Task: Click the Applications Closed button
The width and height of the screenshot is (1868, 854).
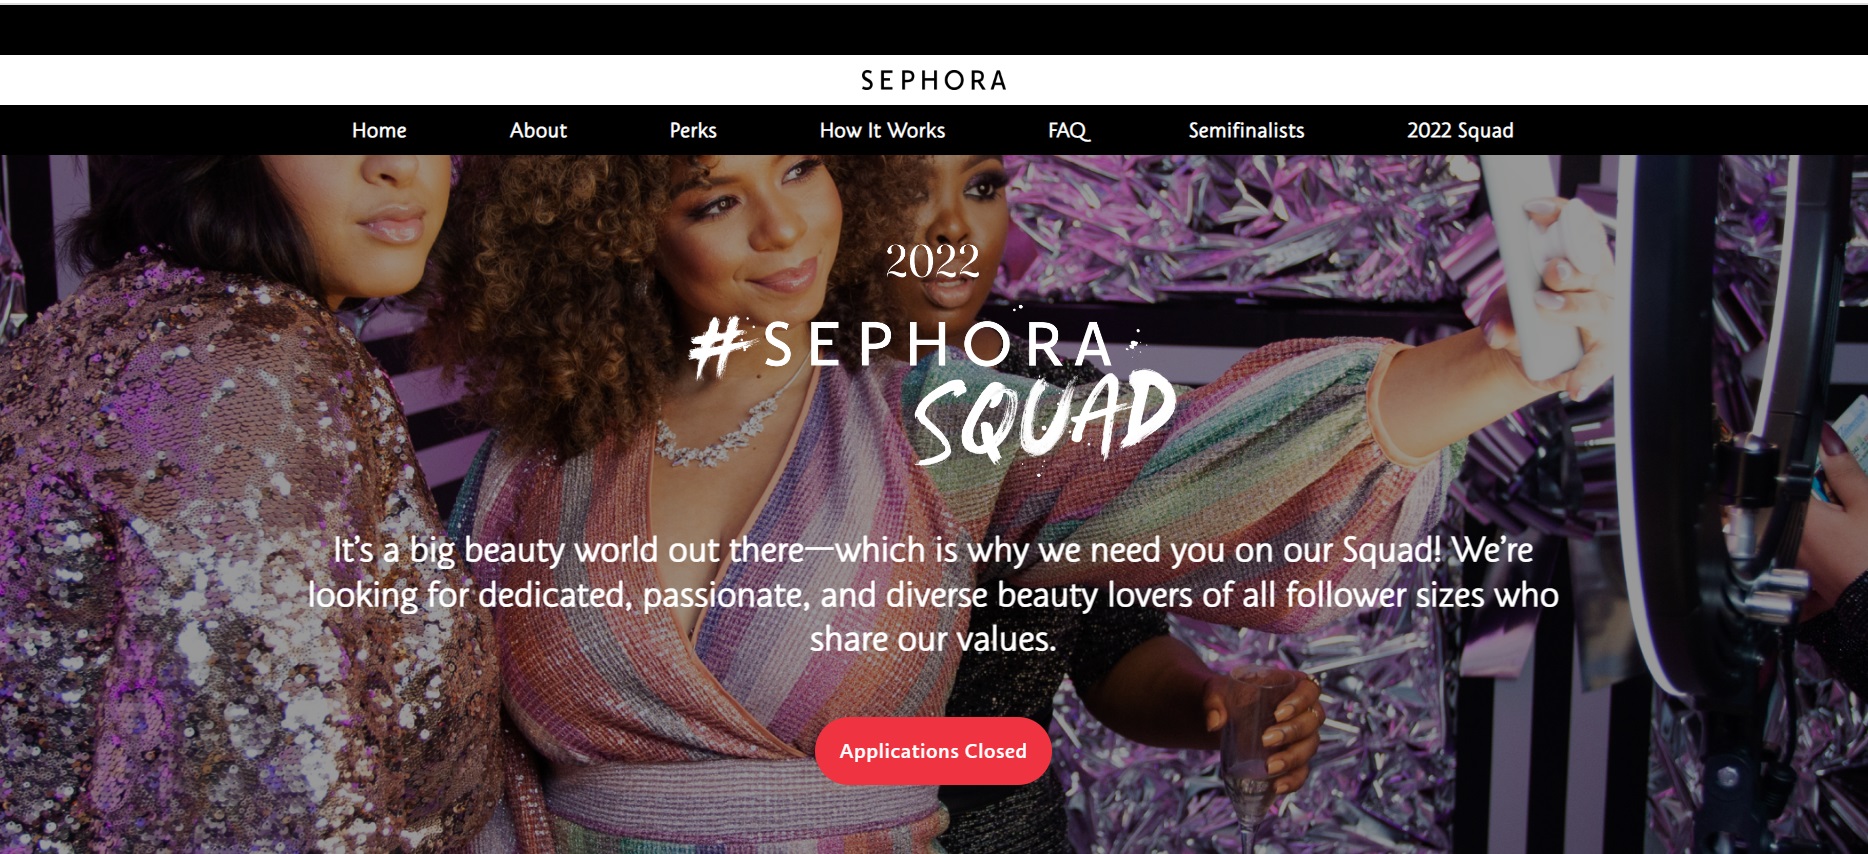Action: [933, 751]
